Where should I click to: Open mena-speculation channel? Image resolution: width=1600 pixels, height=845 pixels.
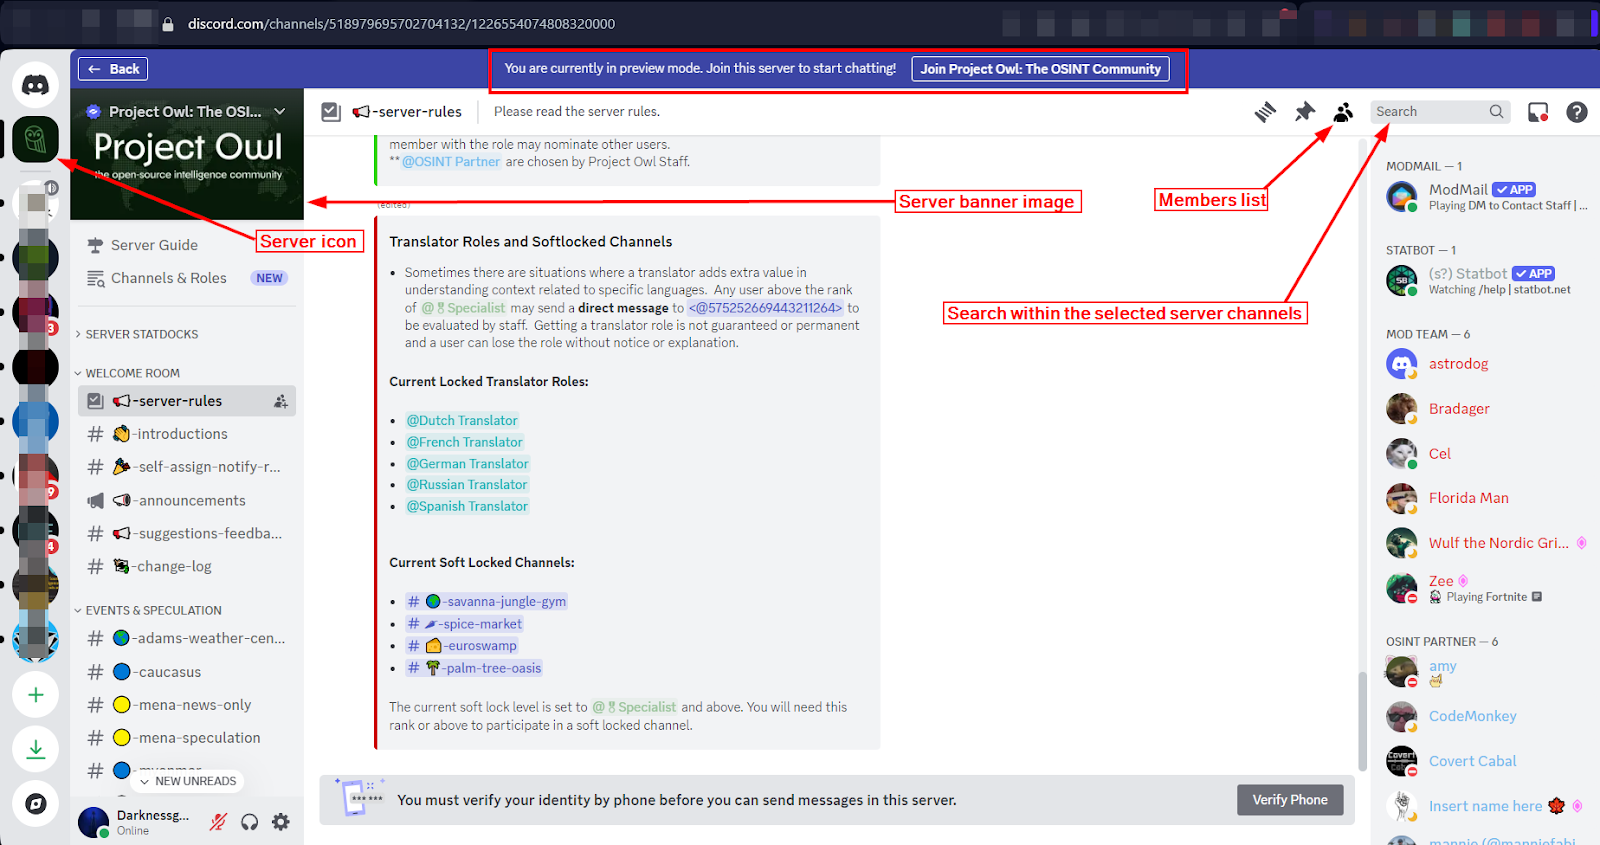[187, 738]
